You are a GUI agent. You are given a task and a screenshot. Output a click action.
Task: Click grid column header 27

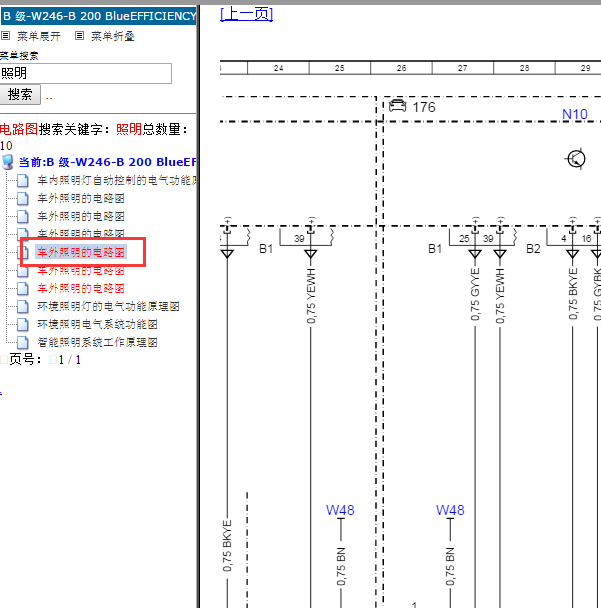click(463, 68)
